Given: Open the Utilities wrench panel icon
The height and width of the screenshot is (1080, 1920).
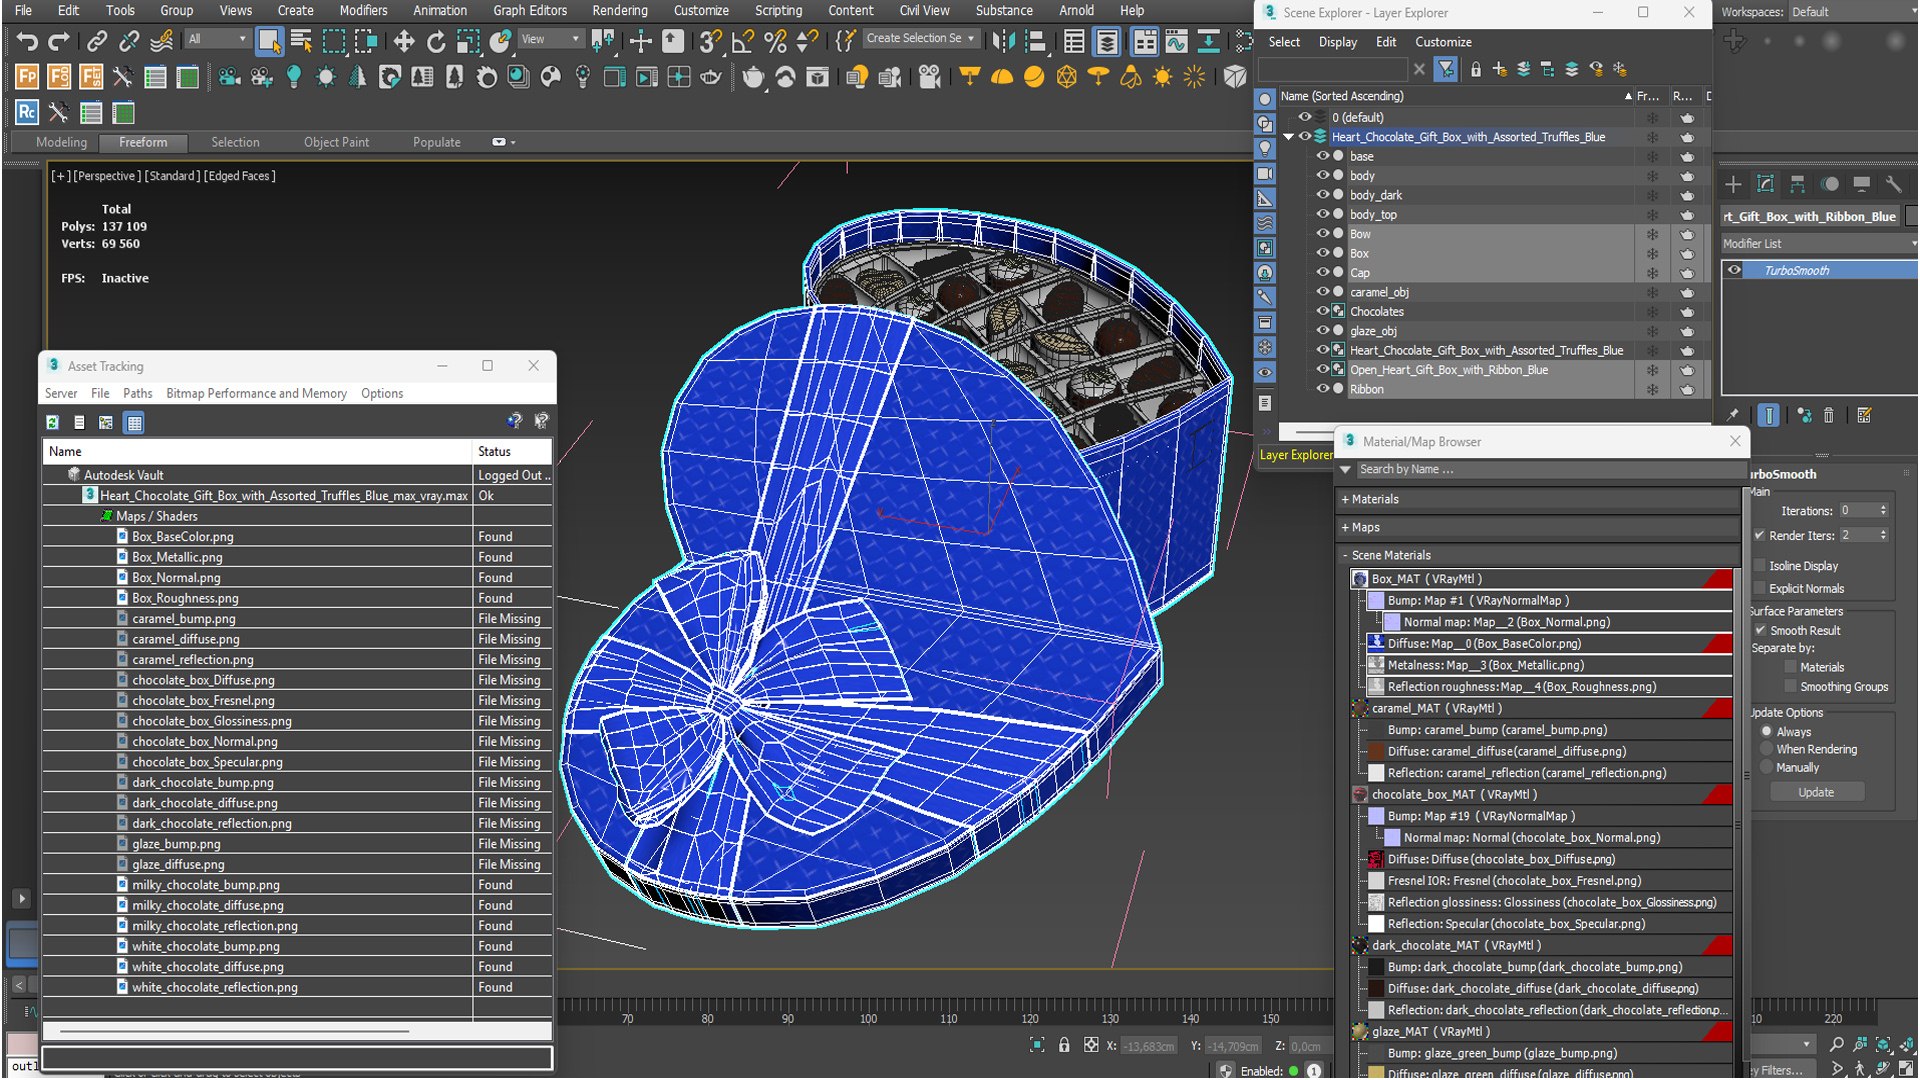Looking at the screenshot, I should click(1893, 184).
